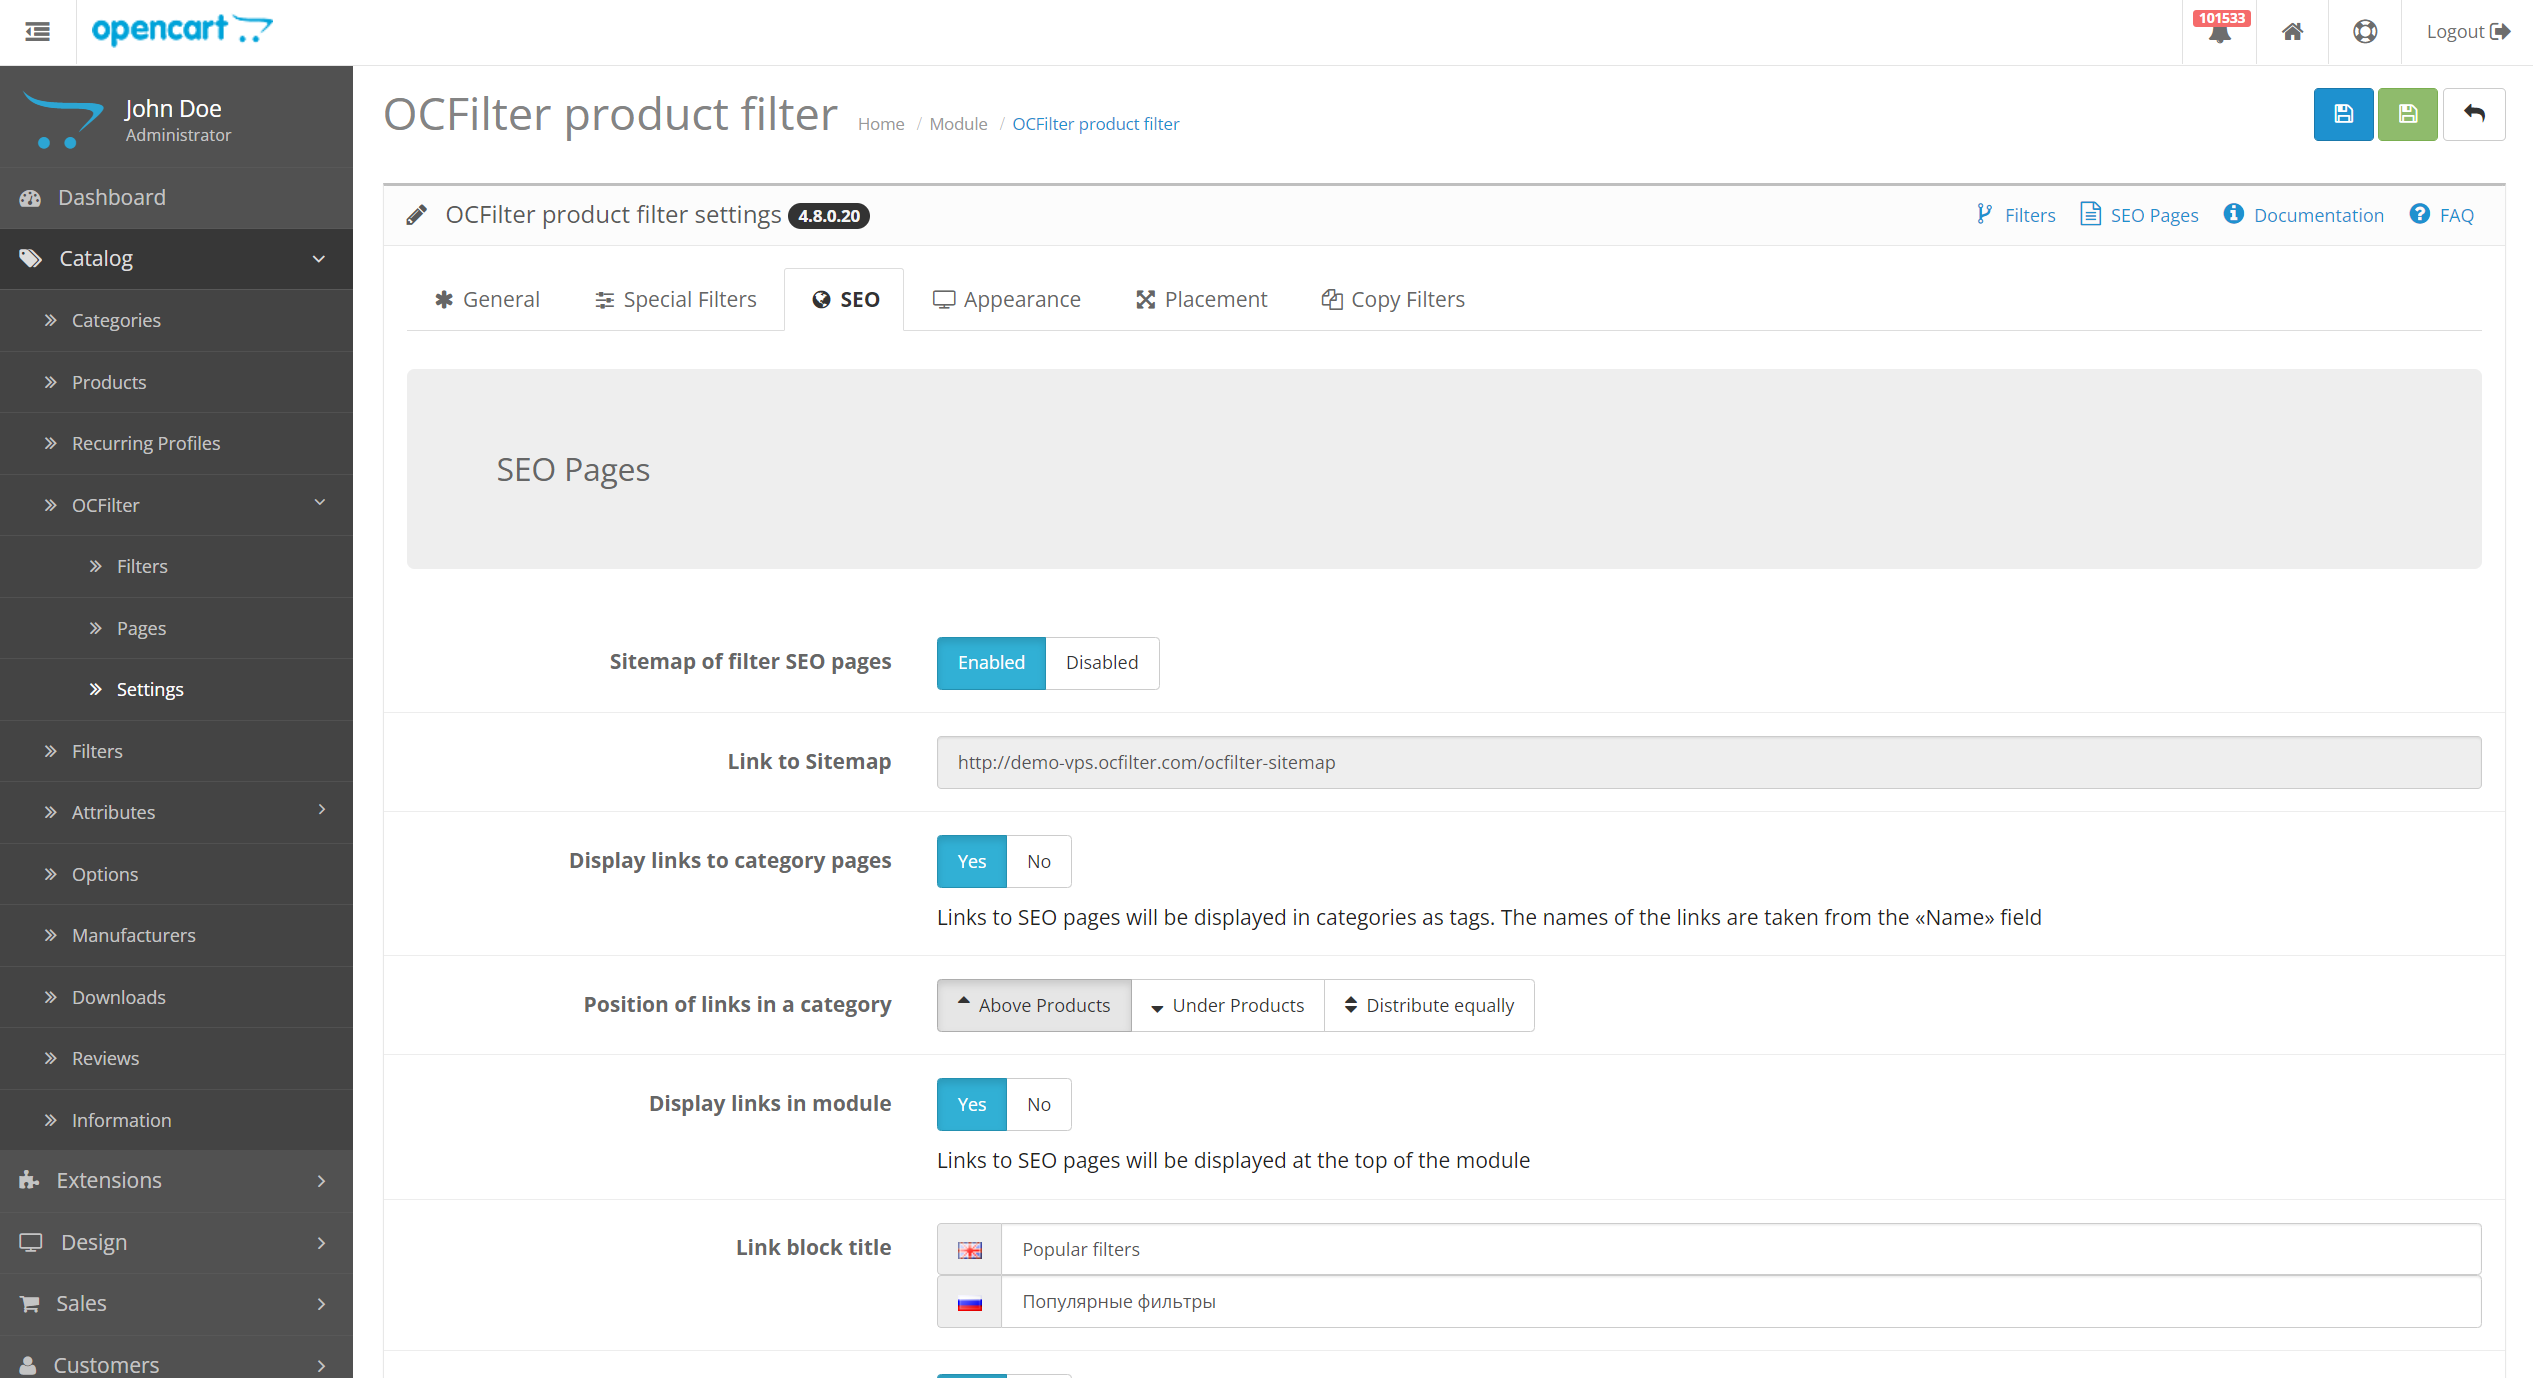Choose Under Products link position
The width and height of the screenshot is (2533, 1378).
[1227, 1006]
